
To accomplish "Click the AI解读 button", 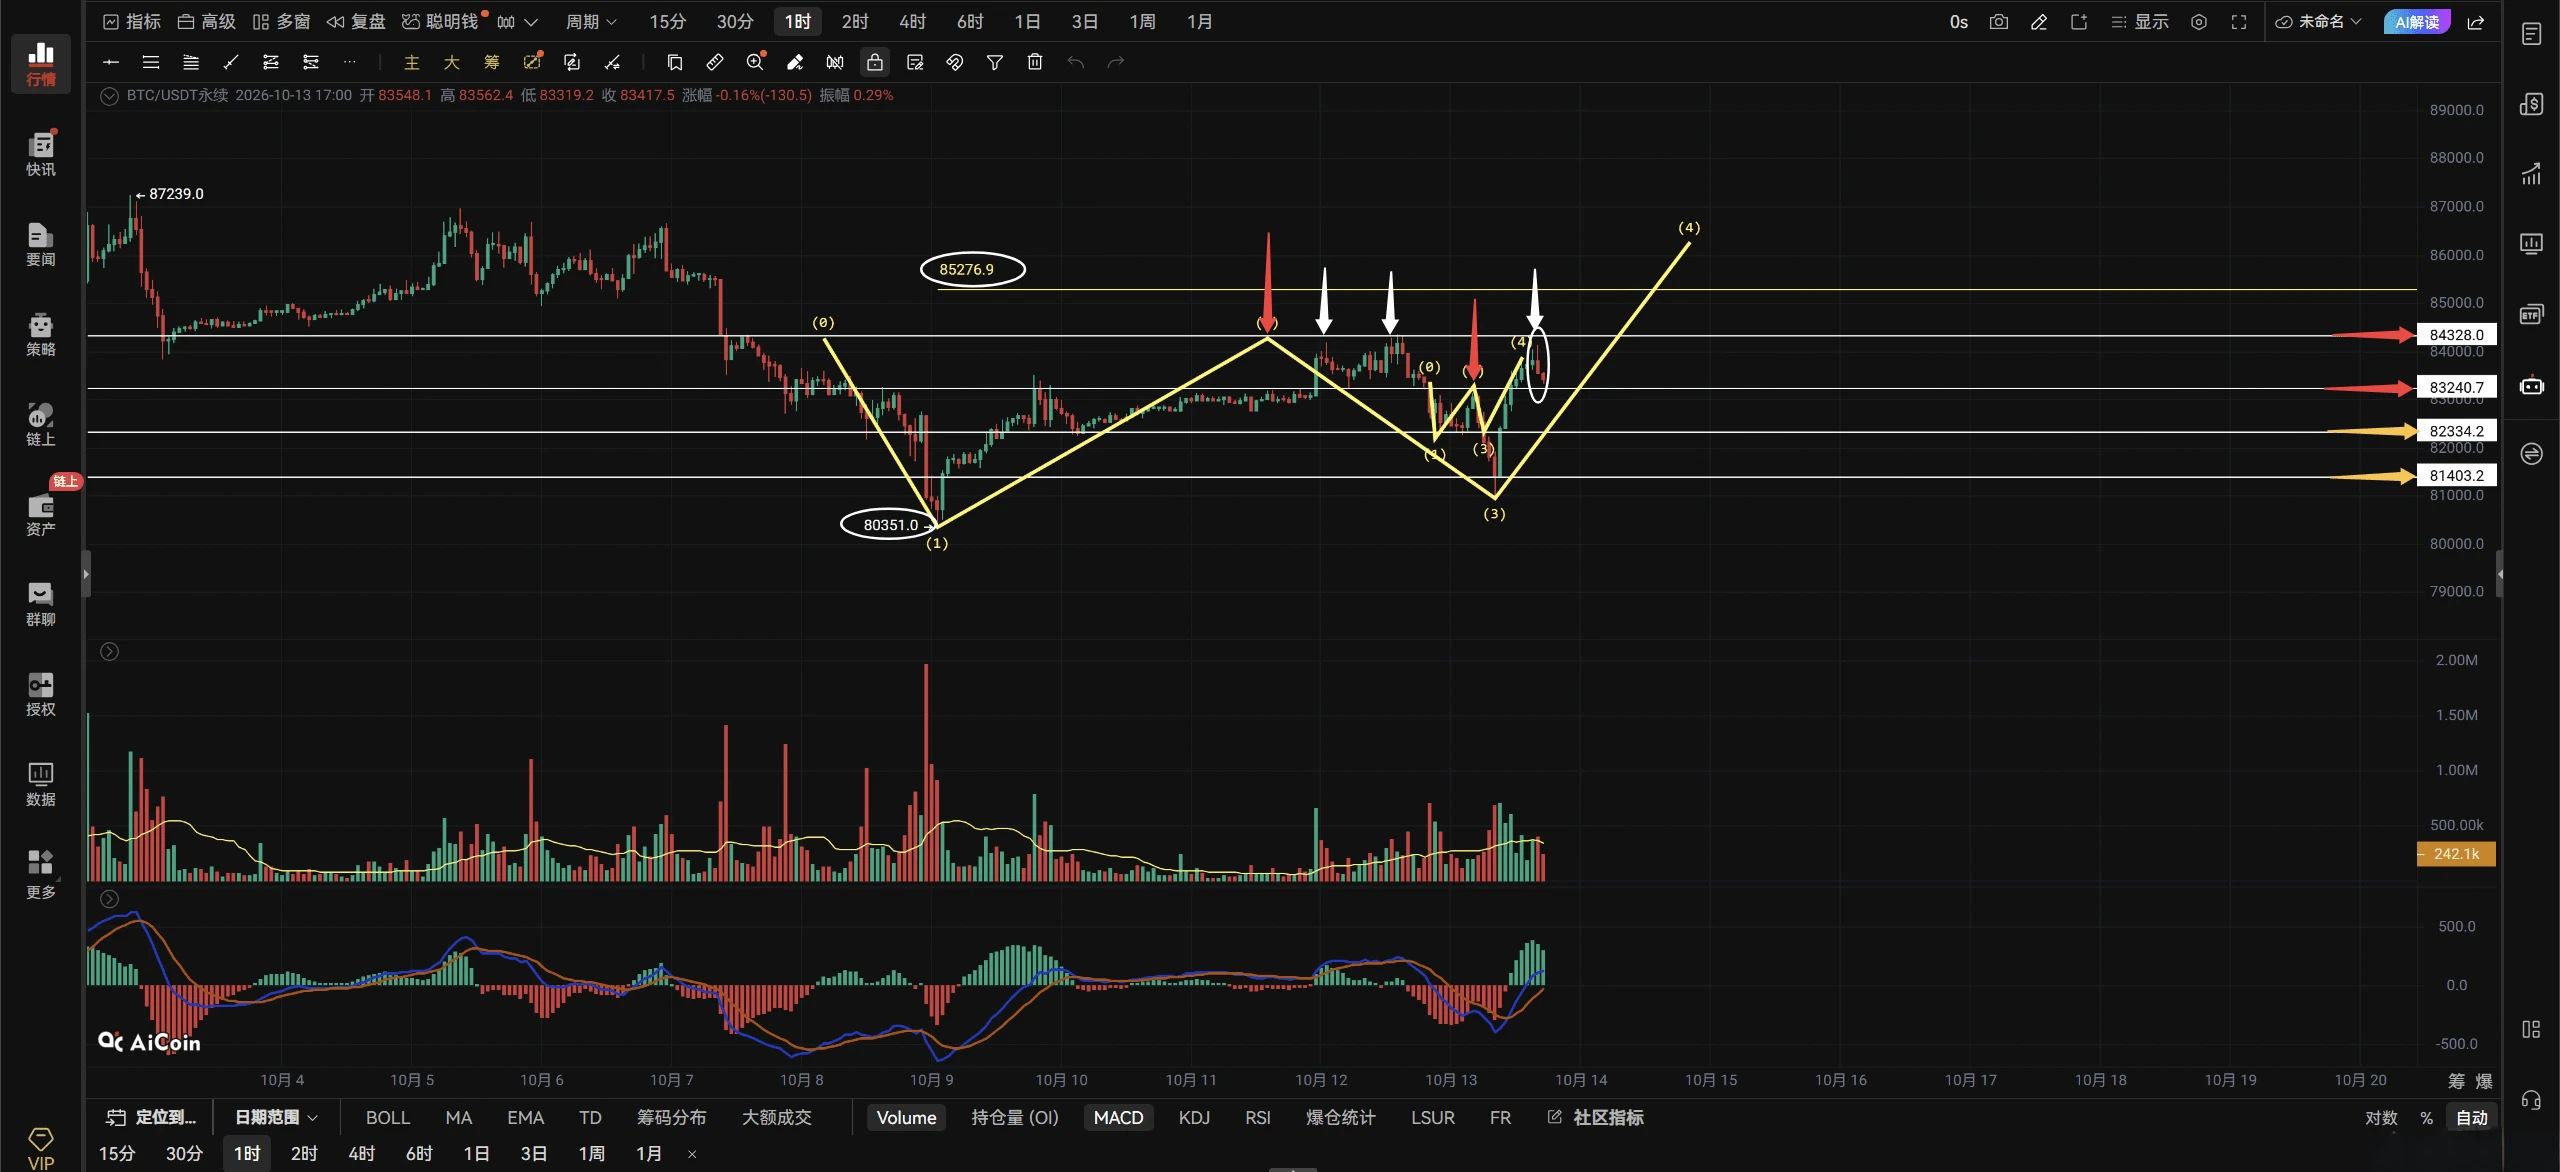I will point(2416,22).
